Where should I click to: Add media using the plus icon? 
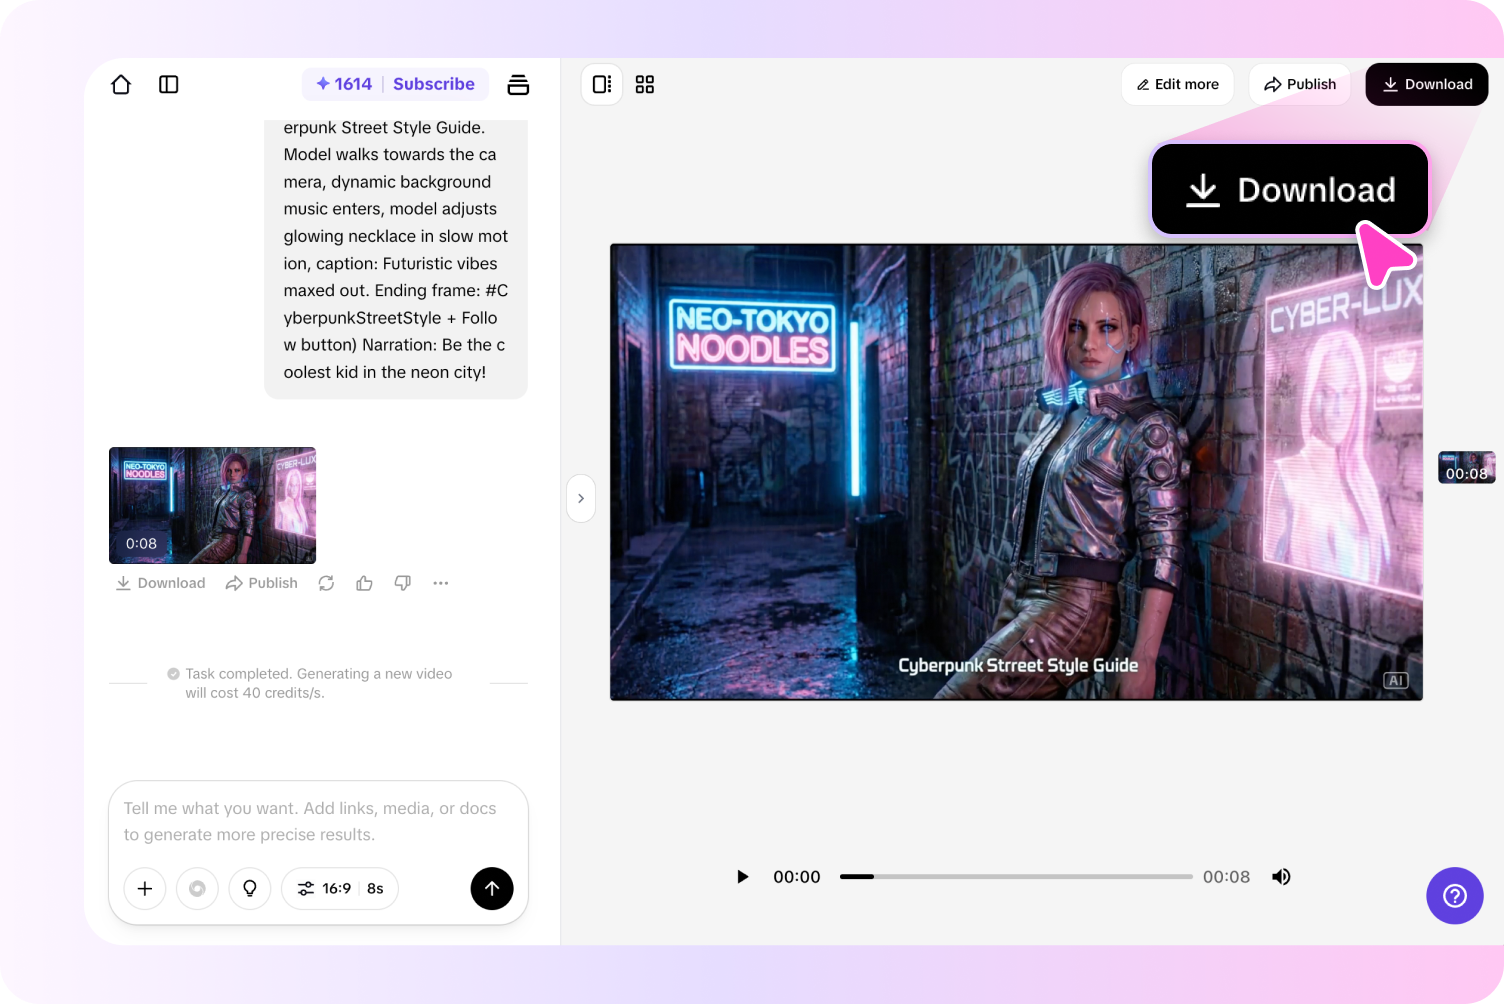(144, 888)
